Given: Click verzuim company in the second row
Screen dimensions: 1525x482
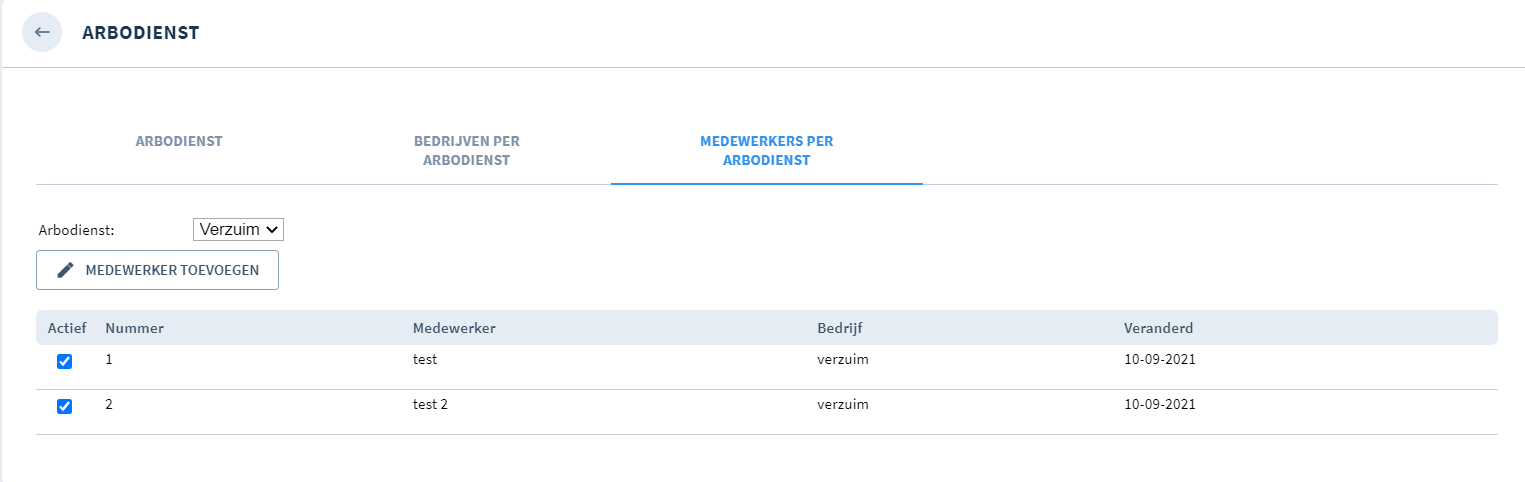Looking at the screenshot, I should (842, 405).
